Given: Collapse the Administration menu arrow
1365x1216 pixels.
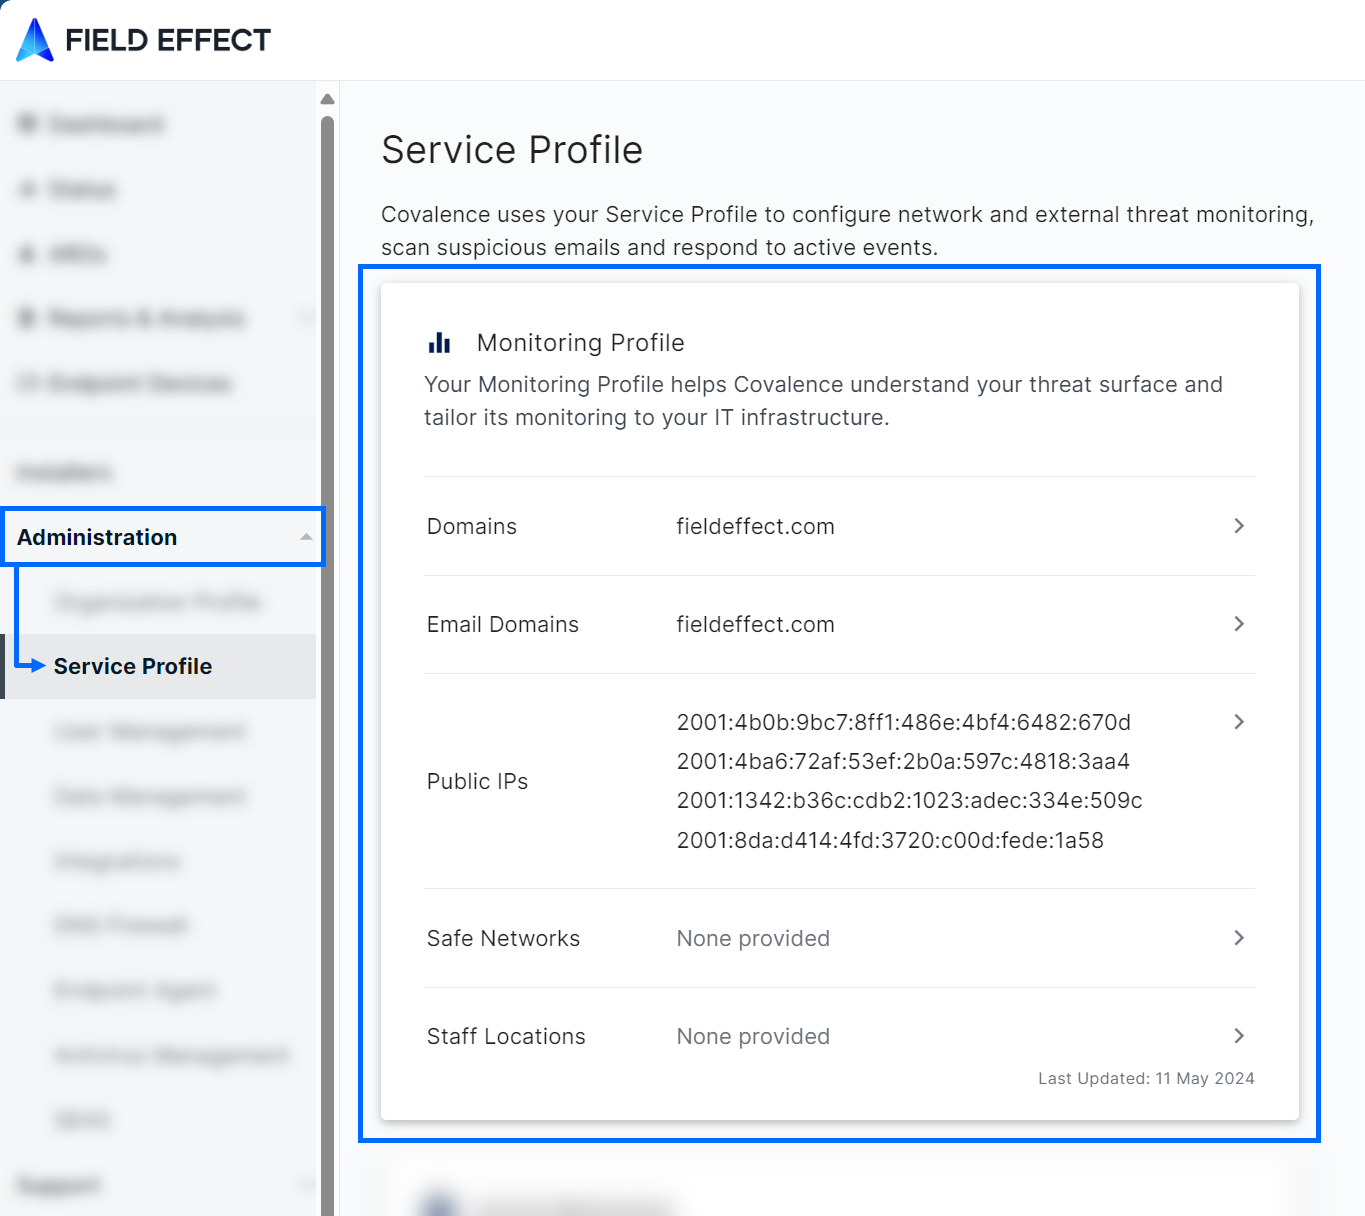Looking at the screenshot, I should click(306, 537).
